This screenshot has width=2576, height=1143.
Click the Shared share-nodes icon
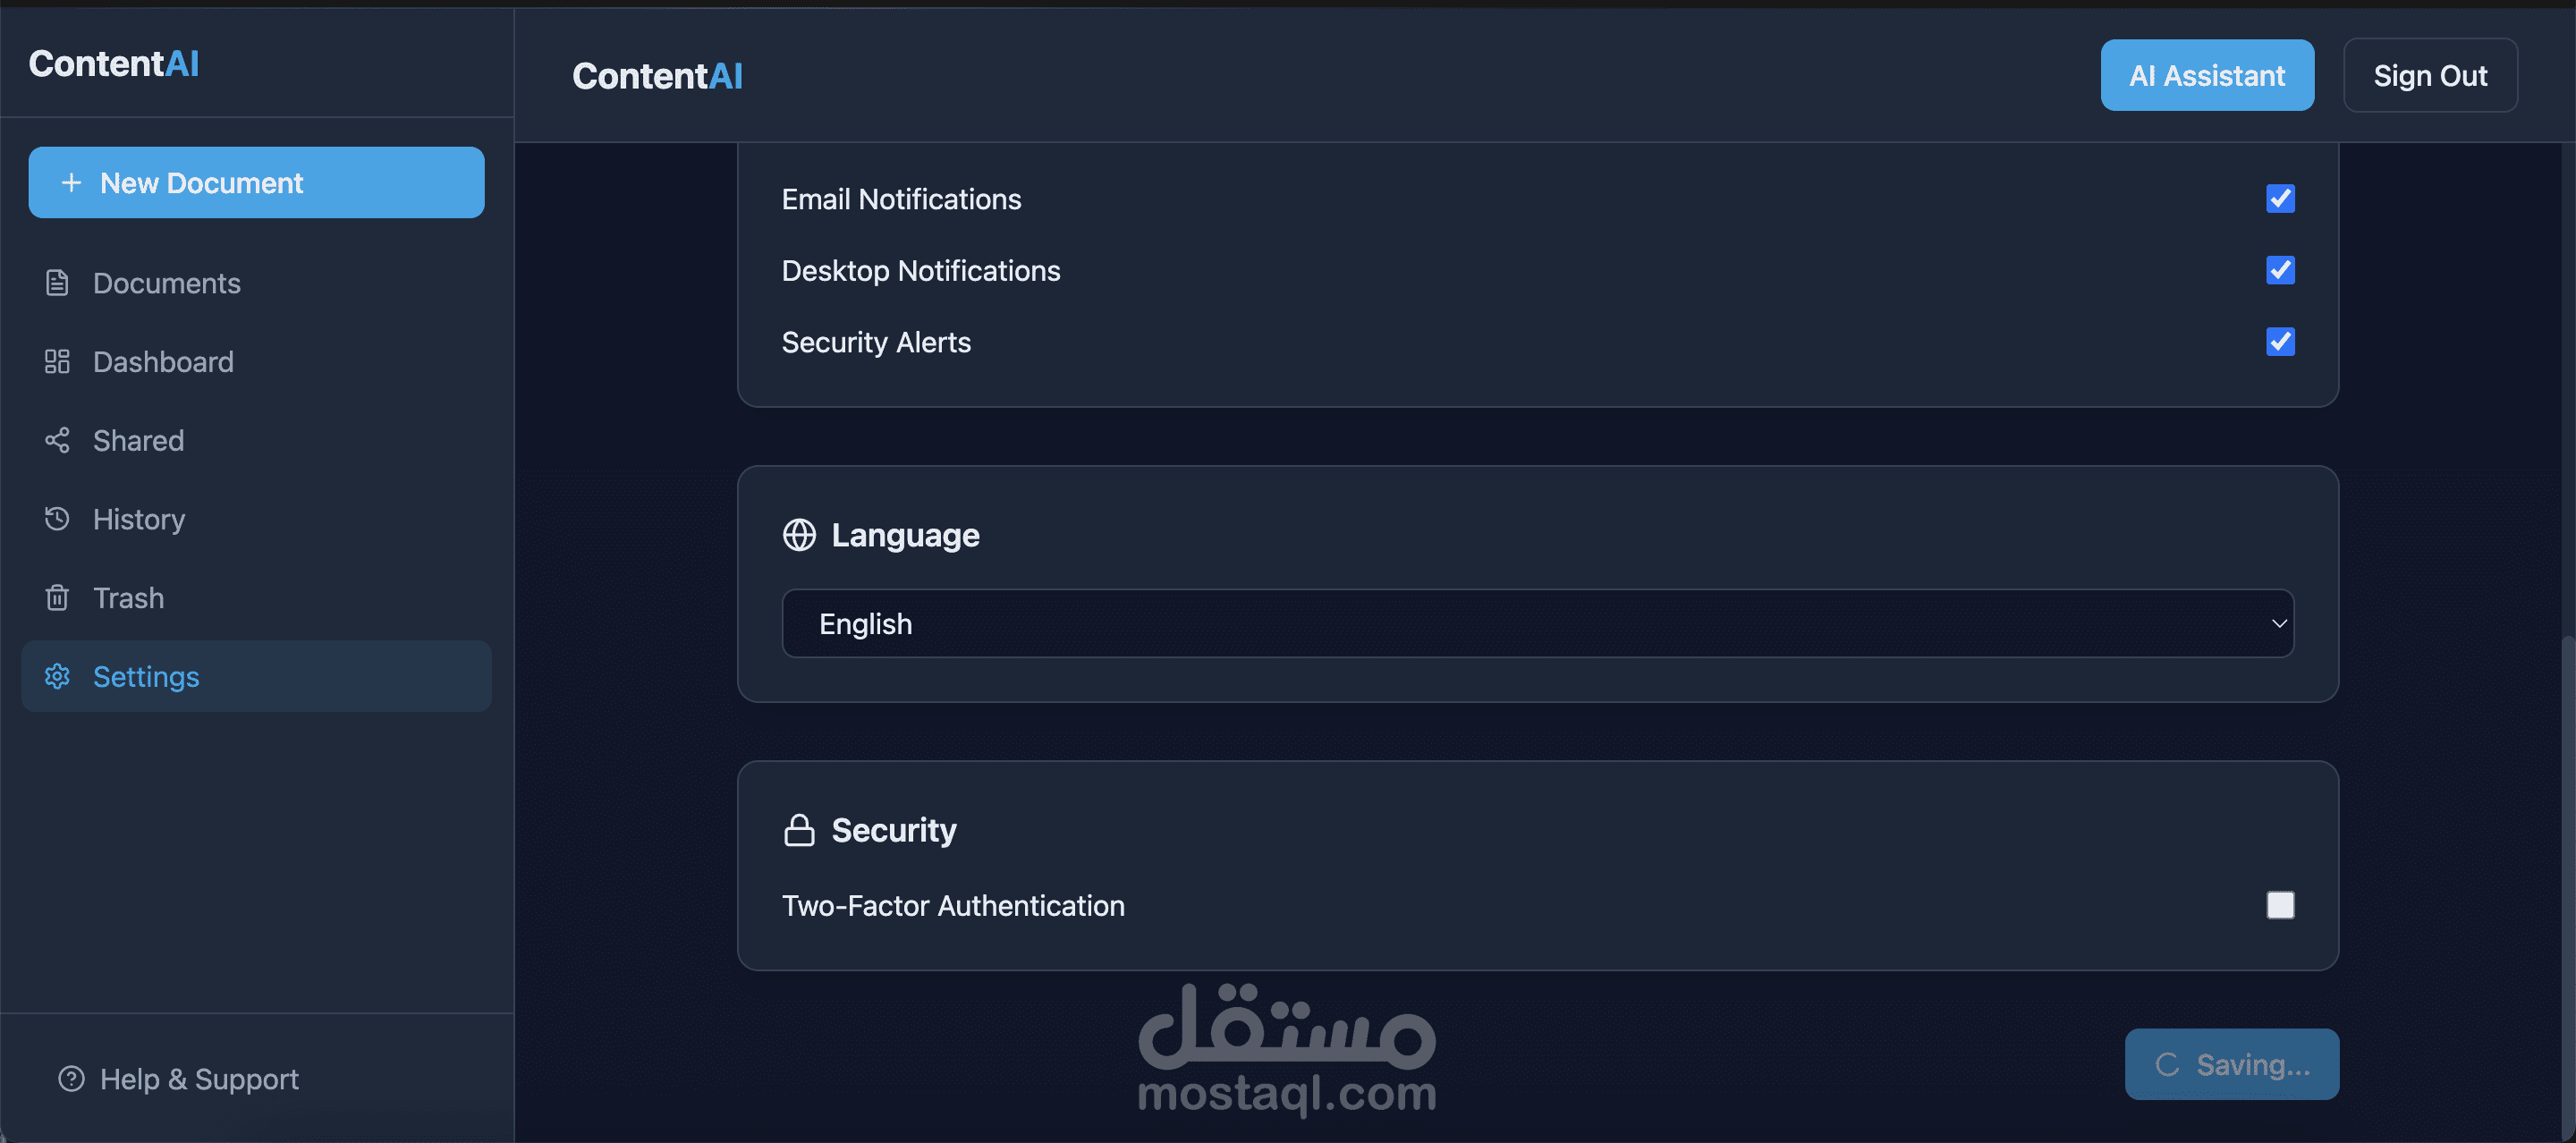(x=57, y=440)
